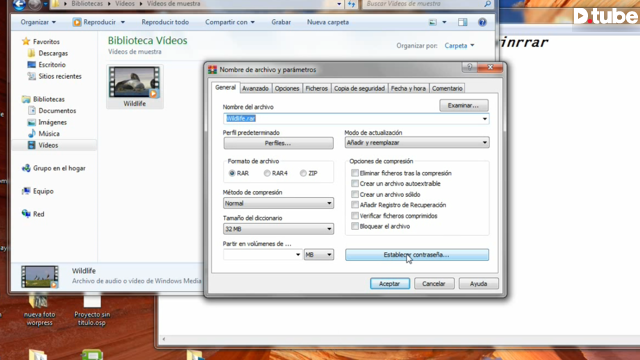The image size is (640, 360).
Task: Open Copia de seguridad tab
Action: click(x=359, y=88)
